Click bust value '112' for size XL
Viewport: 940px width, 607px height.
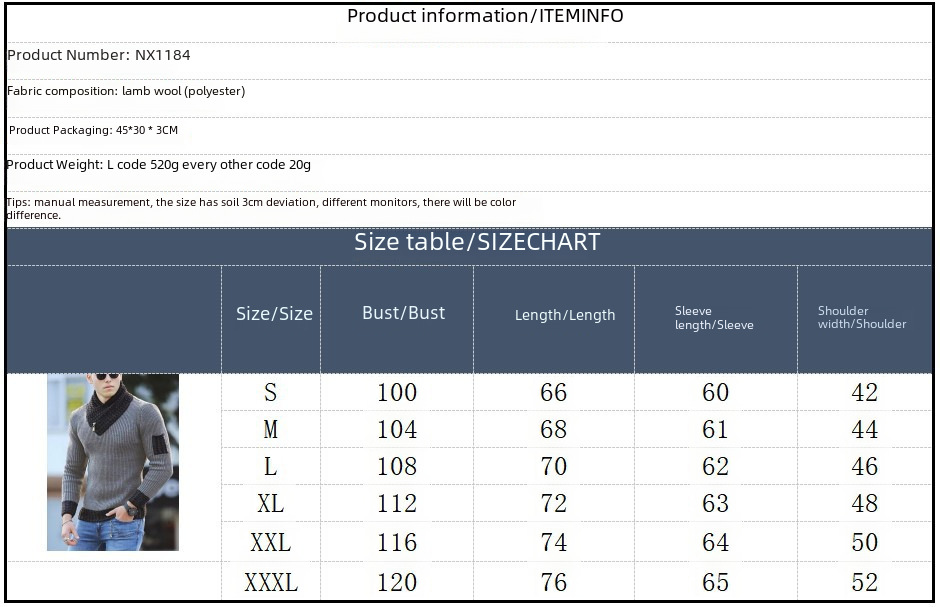pyautogui.click(x=397, y=503)
